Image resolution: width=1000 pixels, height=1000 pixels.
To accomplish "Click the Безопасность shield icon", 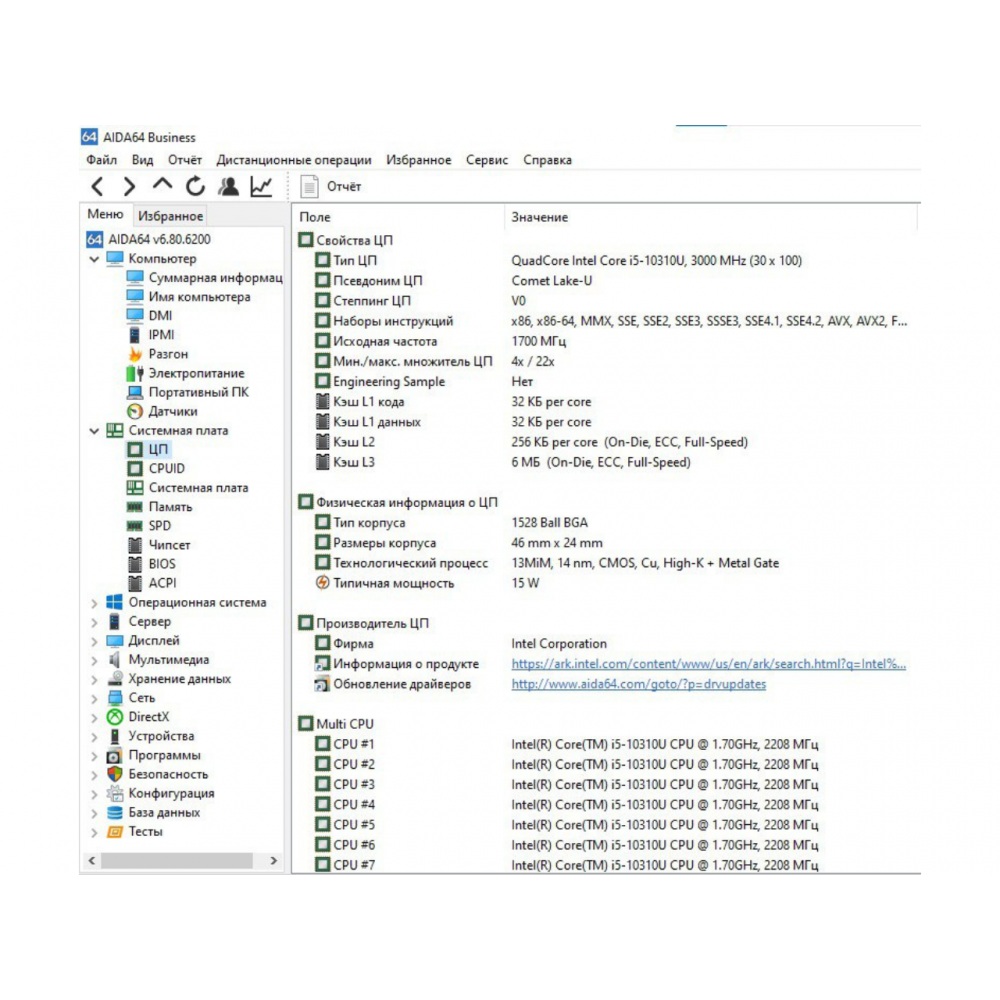I will [115, 774].
